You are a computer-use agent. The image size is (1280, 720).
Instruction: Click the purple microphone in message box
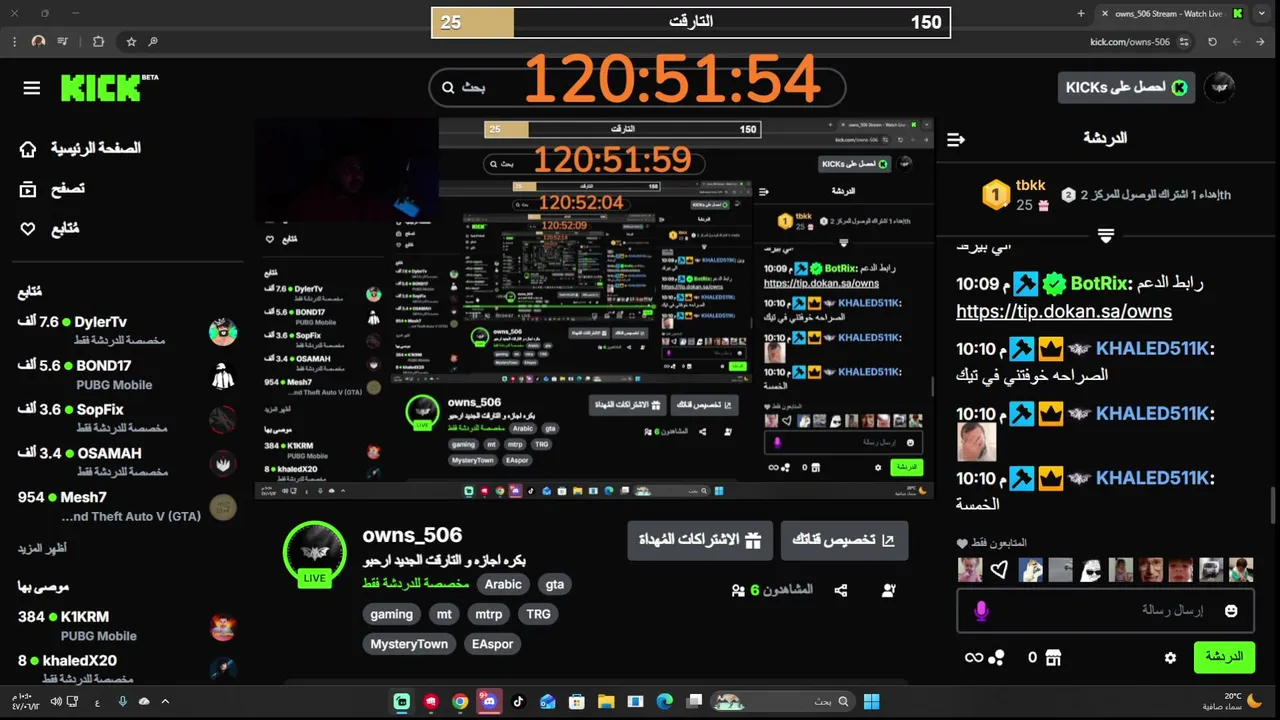point(981,611)
